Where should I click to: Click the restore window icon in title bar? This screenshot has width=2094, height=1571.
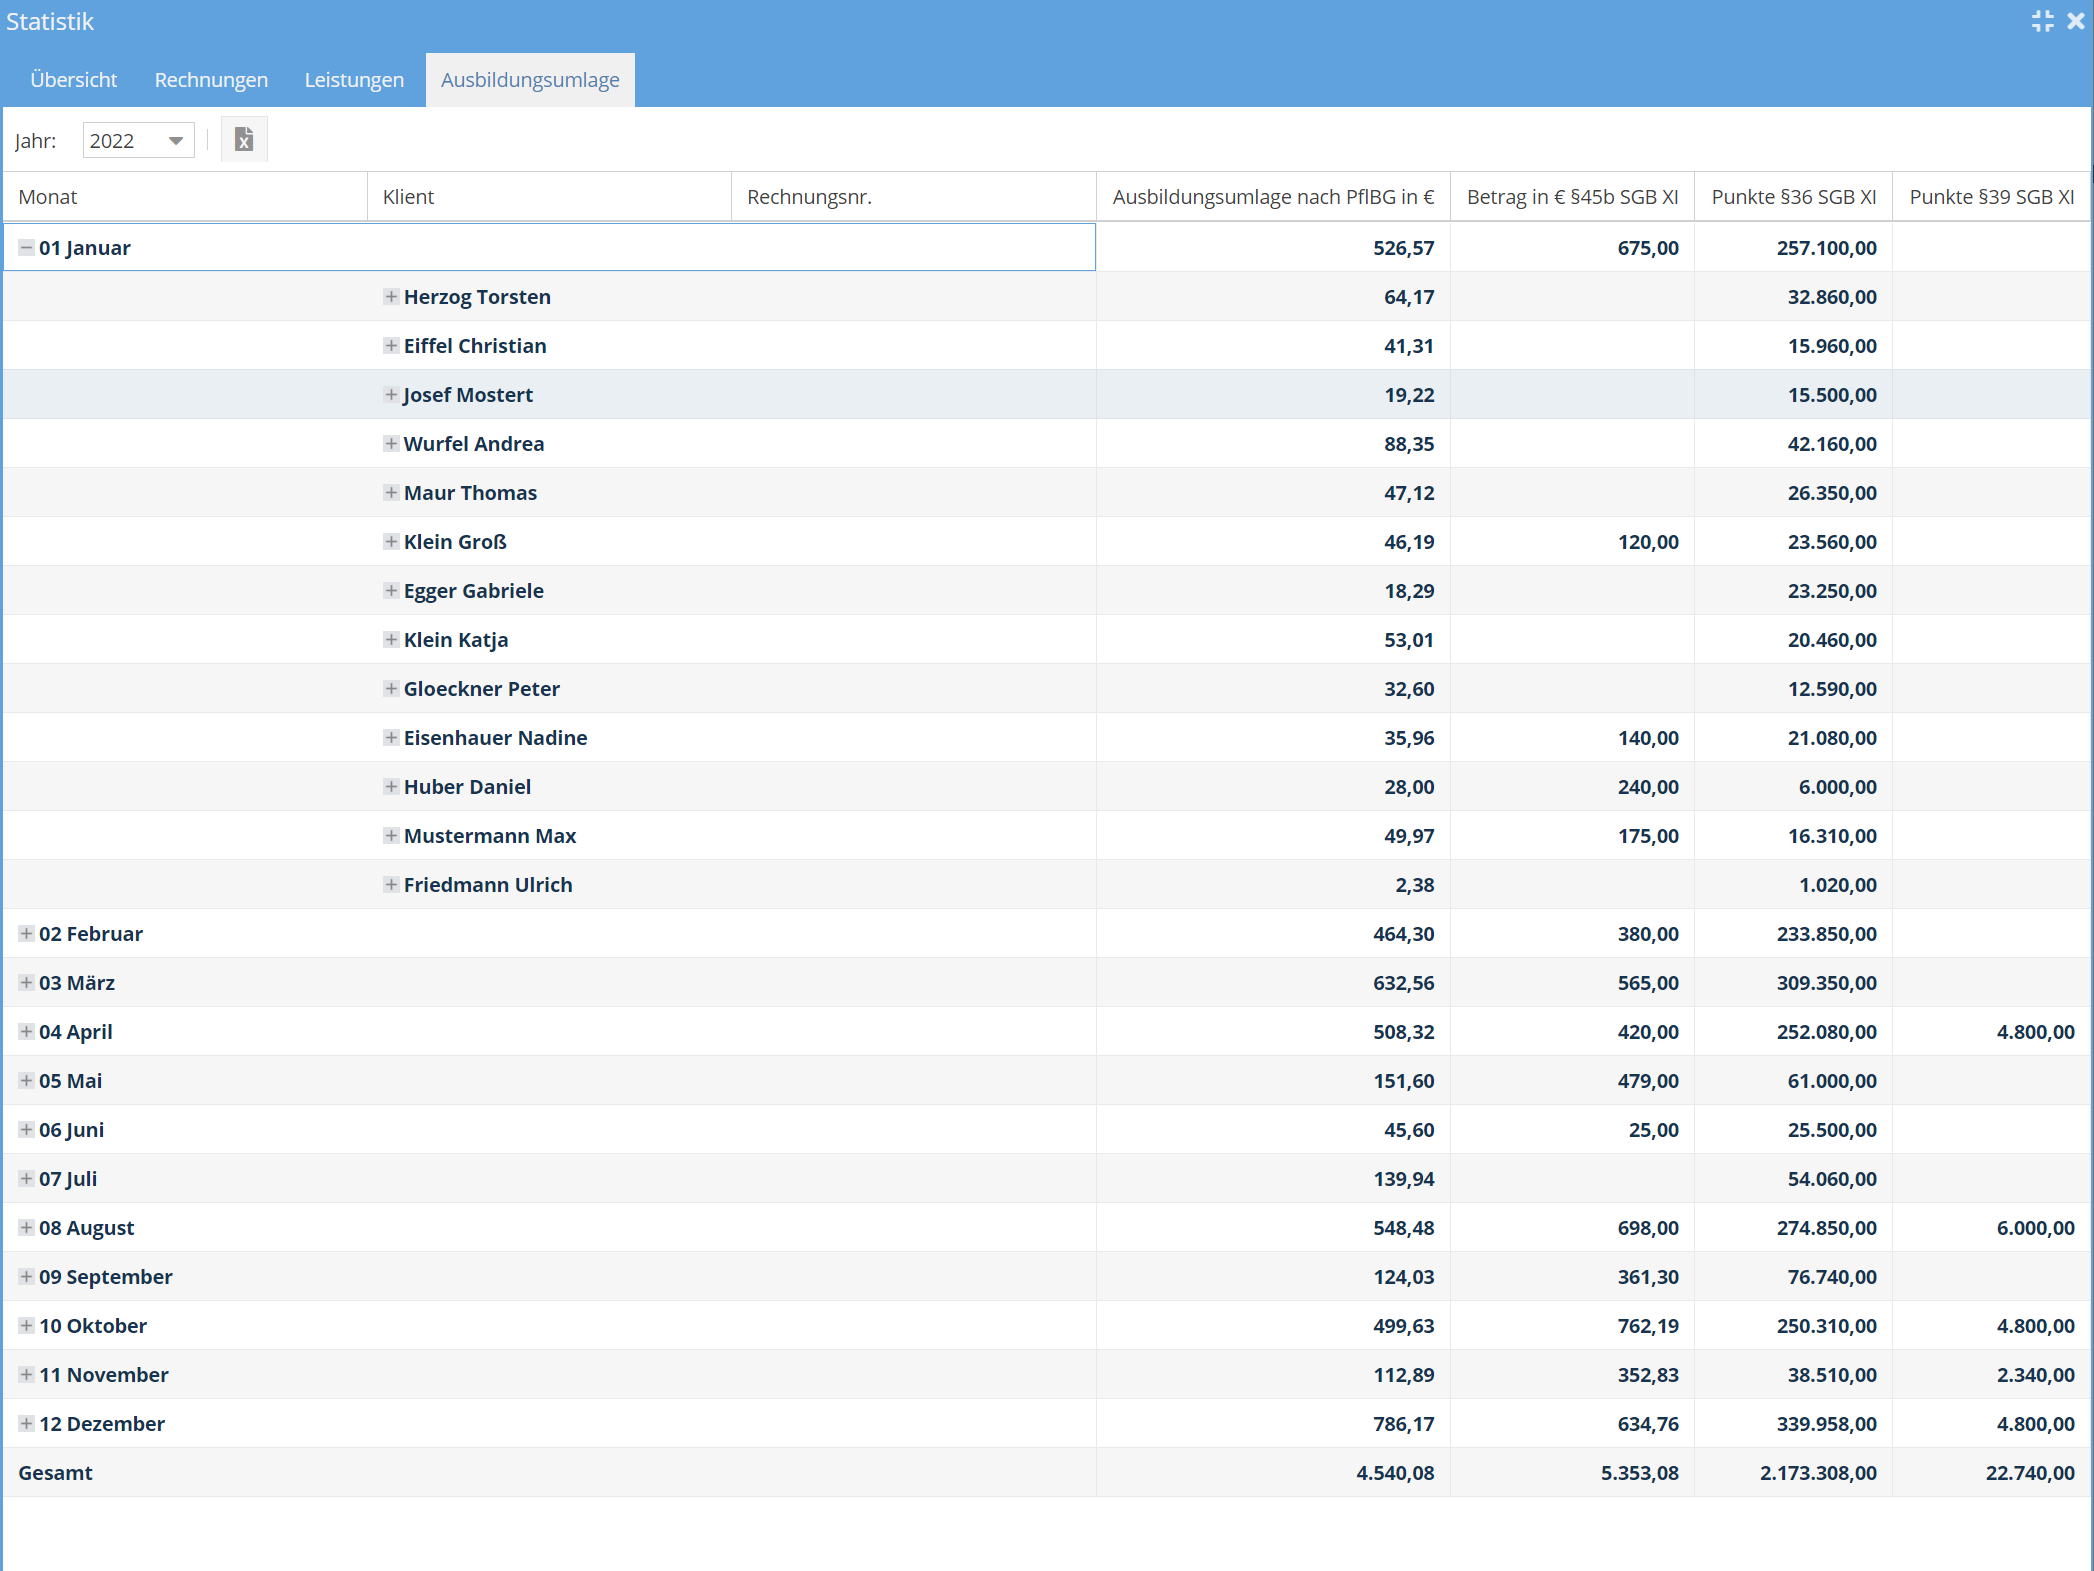[2042, 21]
